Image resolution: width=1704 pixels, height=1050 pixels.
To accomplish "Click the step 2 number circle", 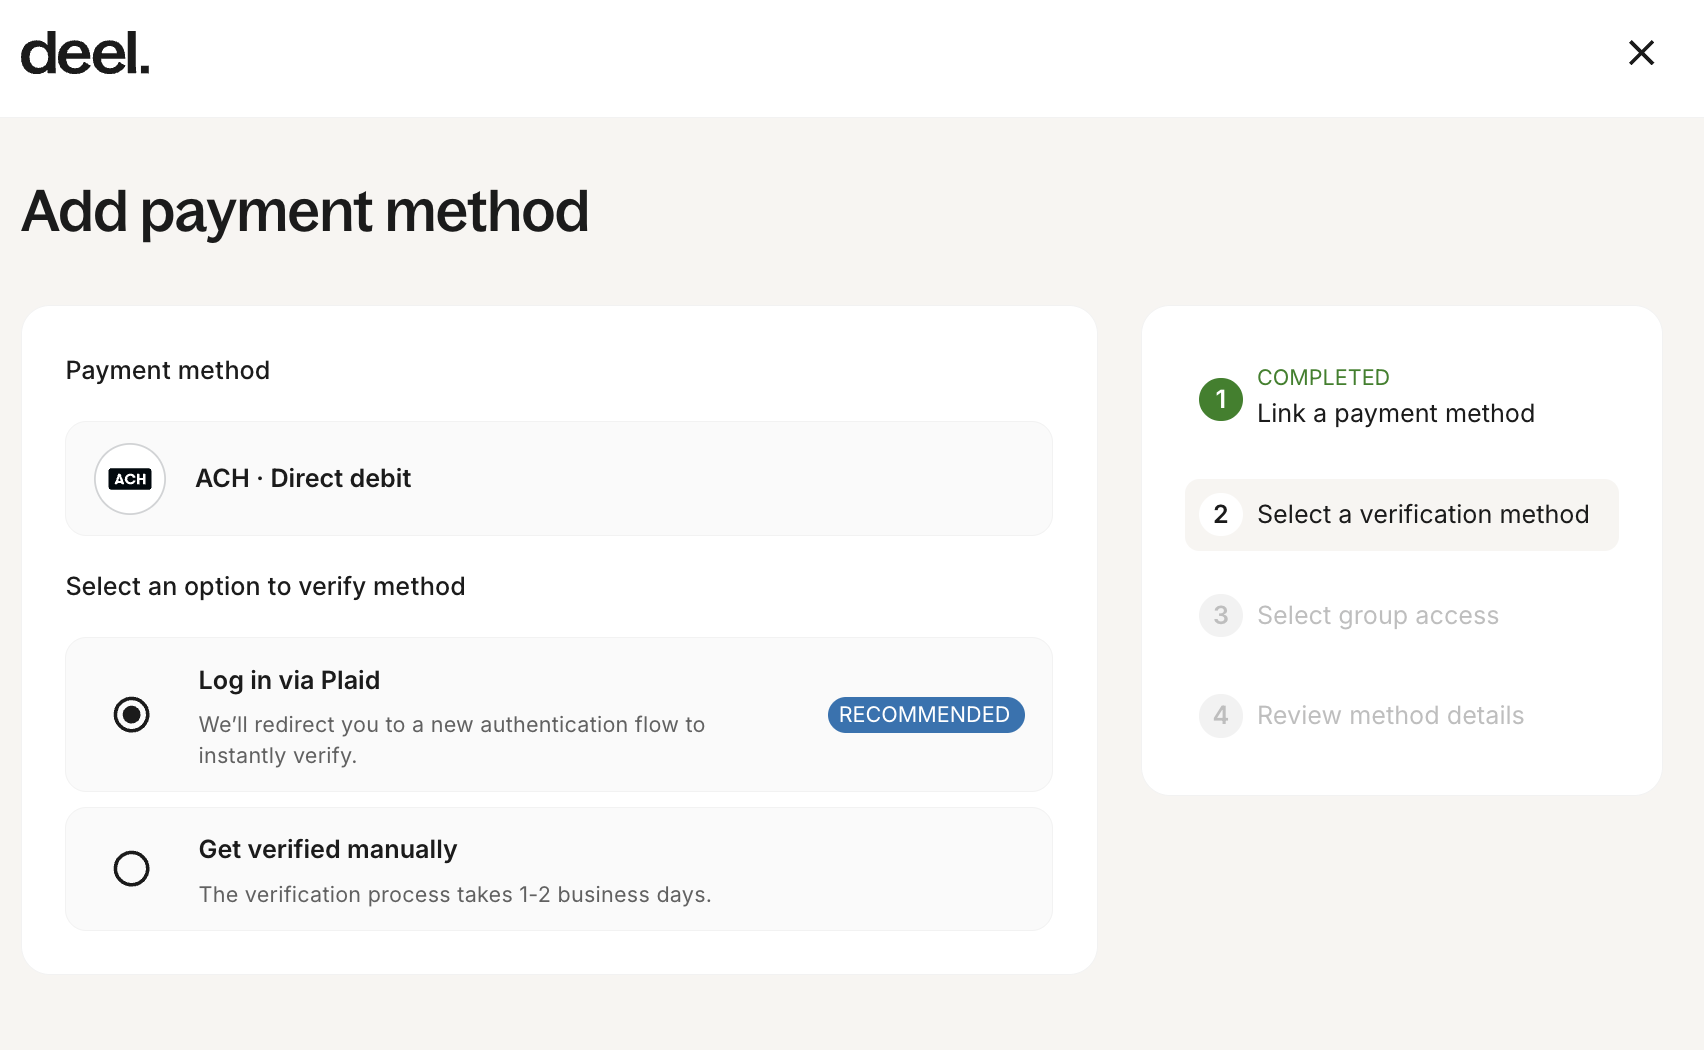I will [x=1220, y=515].
